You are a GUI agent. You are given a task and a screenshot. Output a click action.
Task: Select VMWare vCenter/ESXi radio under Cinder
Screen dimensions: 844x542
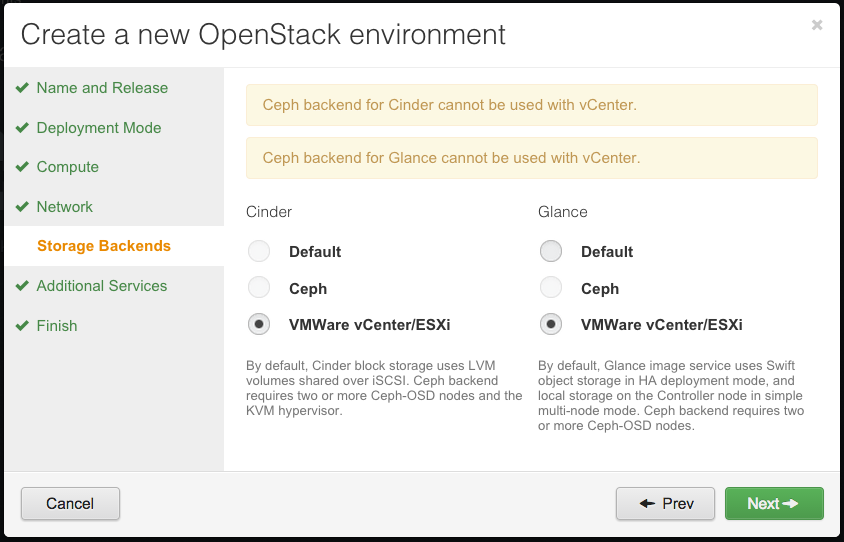pyautogui.click(x=259, y=325)
